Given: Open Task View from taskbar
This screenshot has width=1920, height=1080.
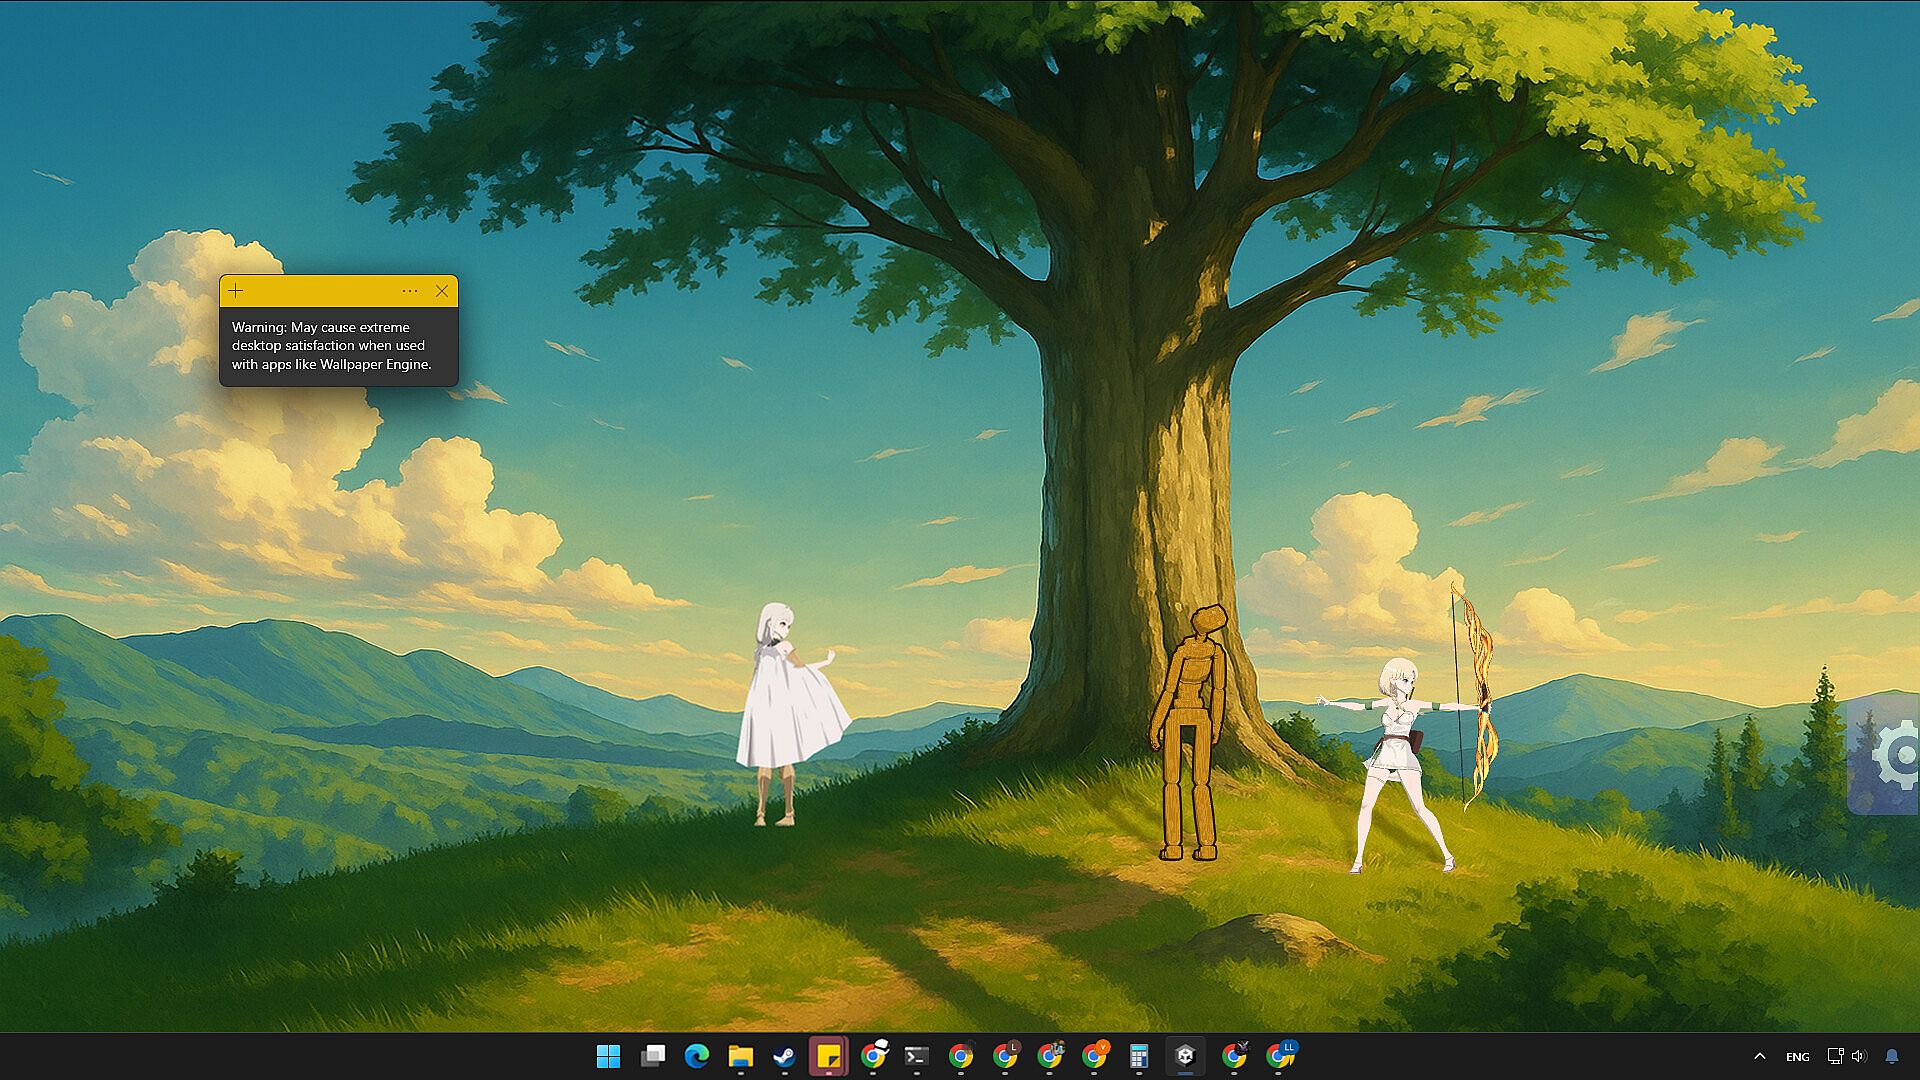Looking at the screenshot, I should point(653,1056).
